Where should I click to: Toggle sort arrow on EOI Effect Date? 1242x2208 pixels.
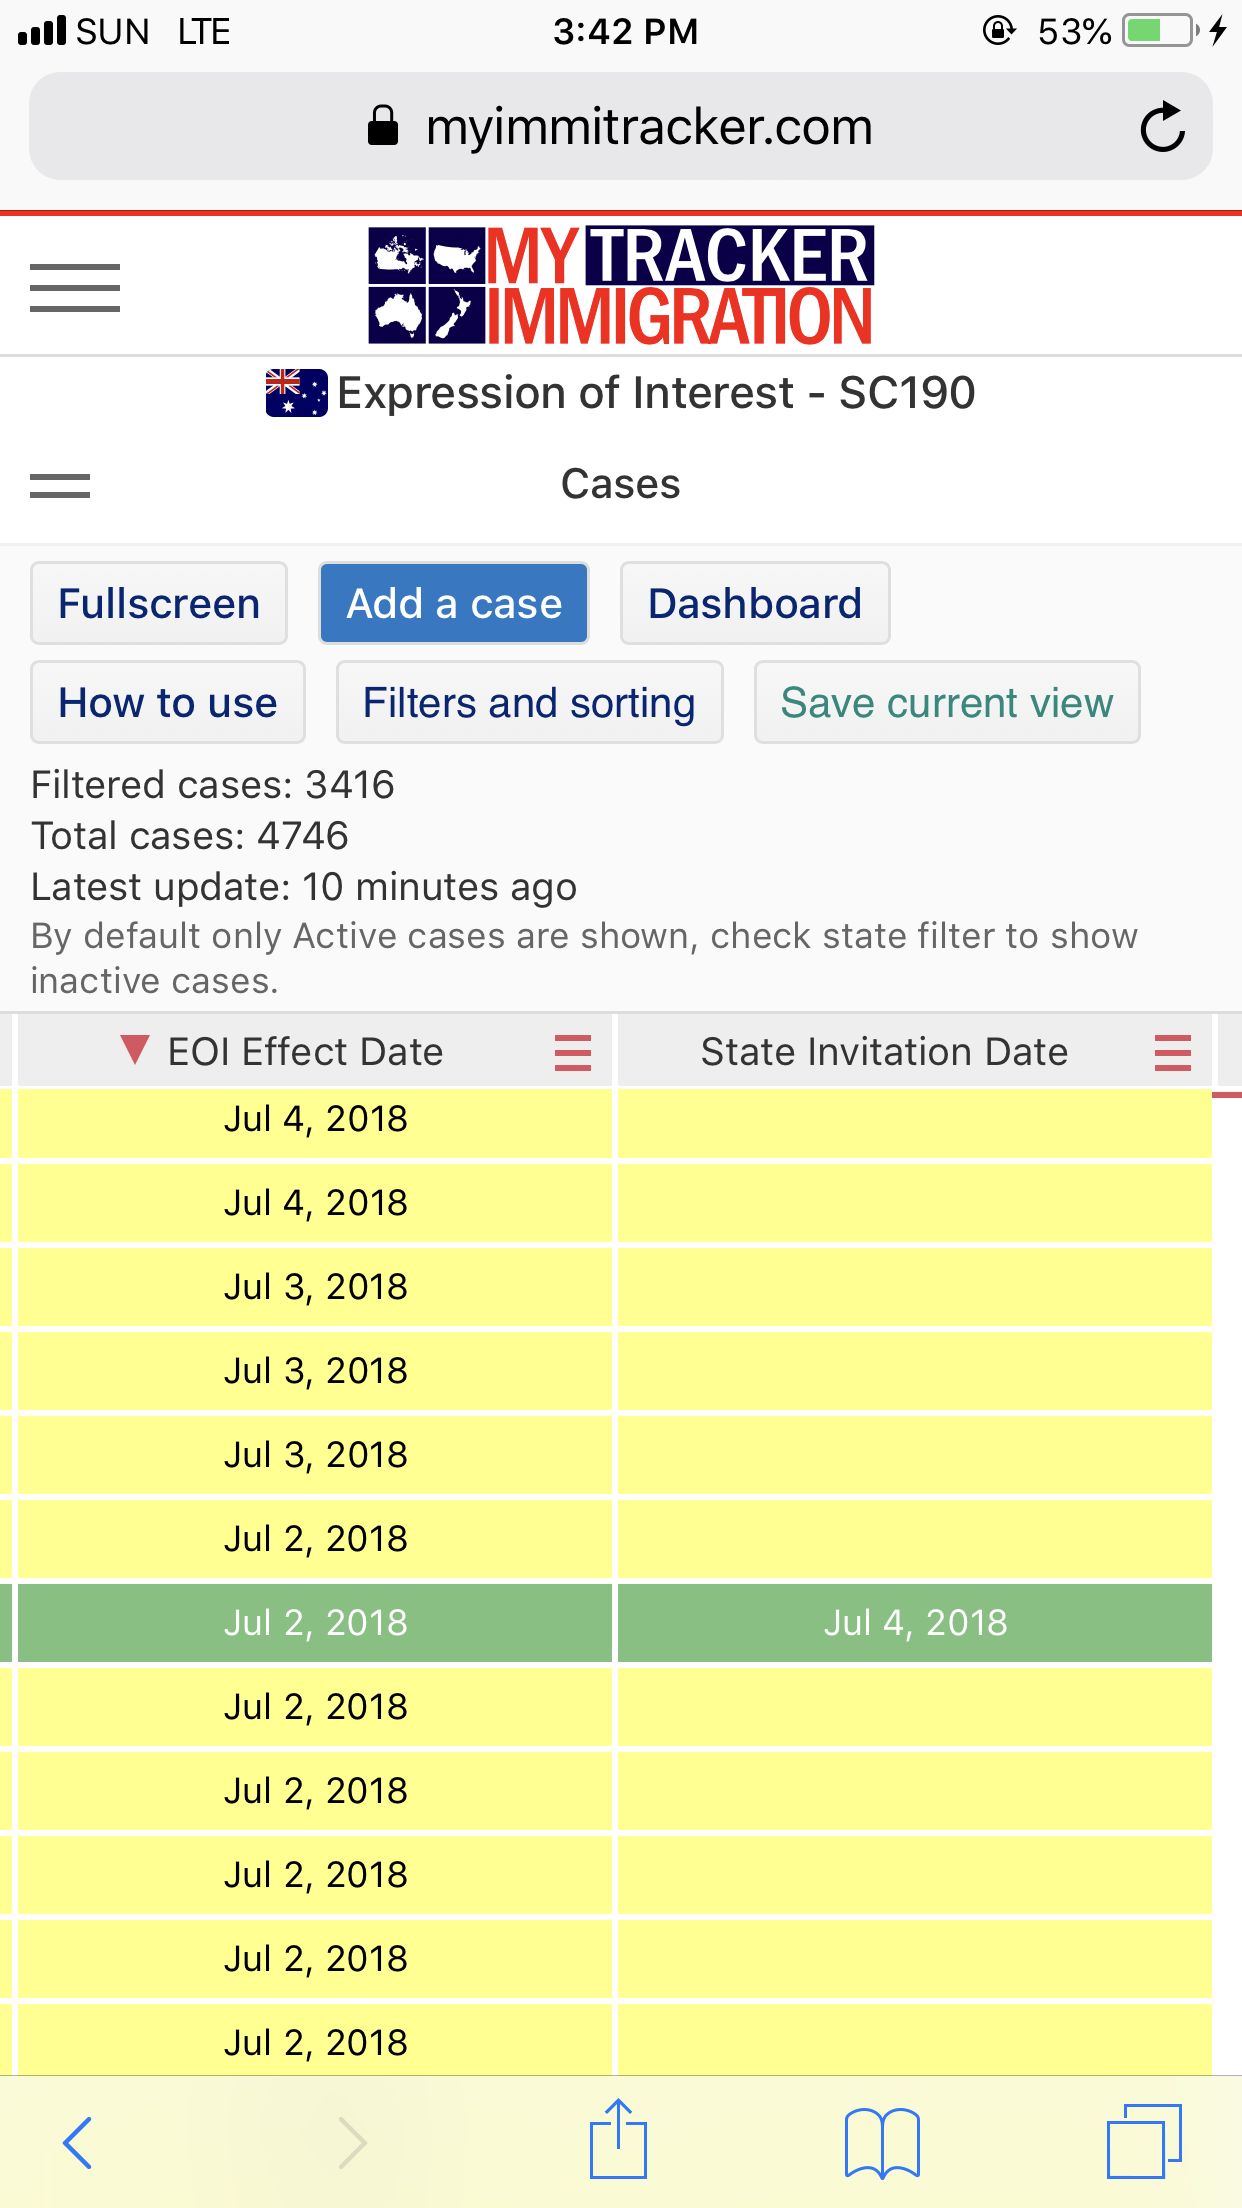point(134,1050)
